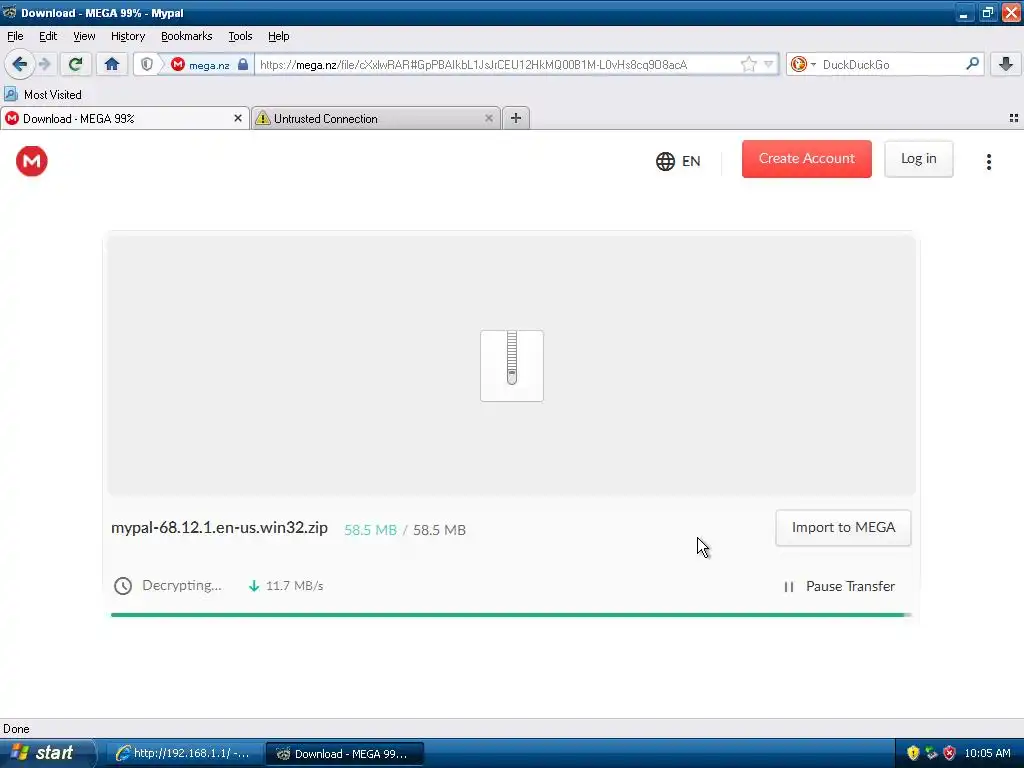This screenshot has height=768, width=1024.
Task: Click Import to MEGA
Action: 843,528
